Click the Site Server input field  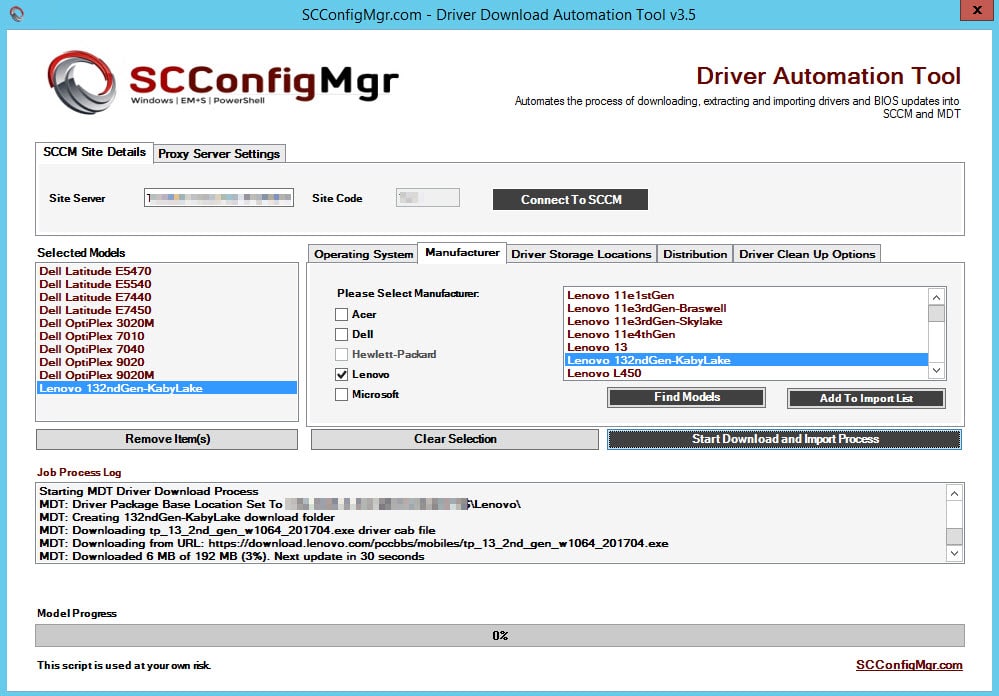pyautogui.click(x=219, y=198)
